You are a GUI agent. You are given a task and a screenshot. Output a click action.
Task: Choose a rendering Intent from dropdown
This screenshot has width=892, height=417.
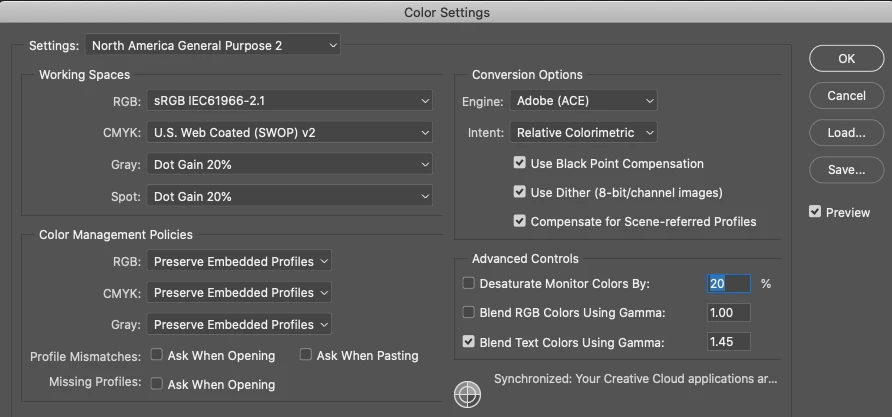584,132
